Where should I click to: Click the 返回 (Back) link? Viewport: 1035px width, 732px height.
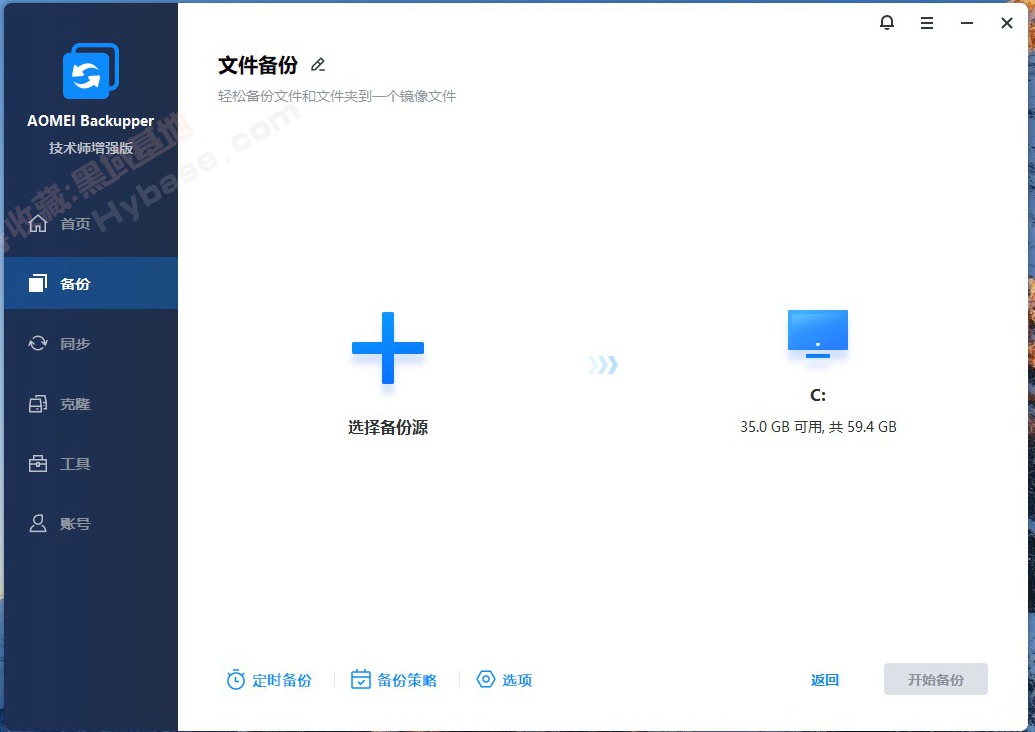click(824, 679)
